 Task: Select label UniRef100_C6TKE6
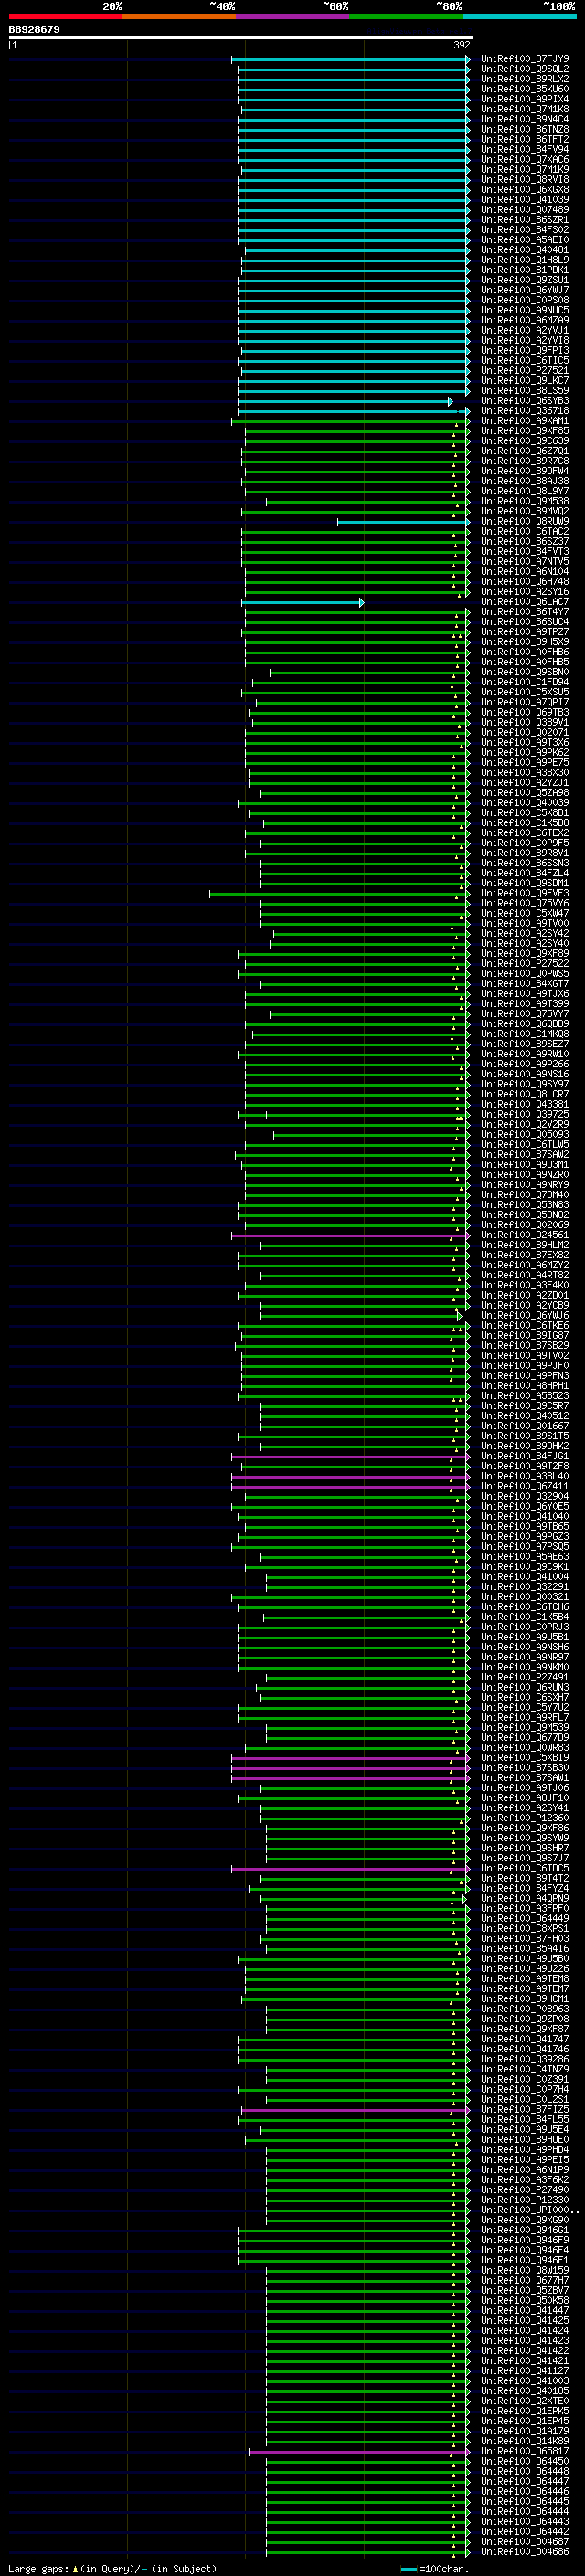524,1326
